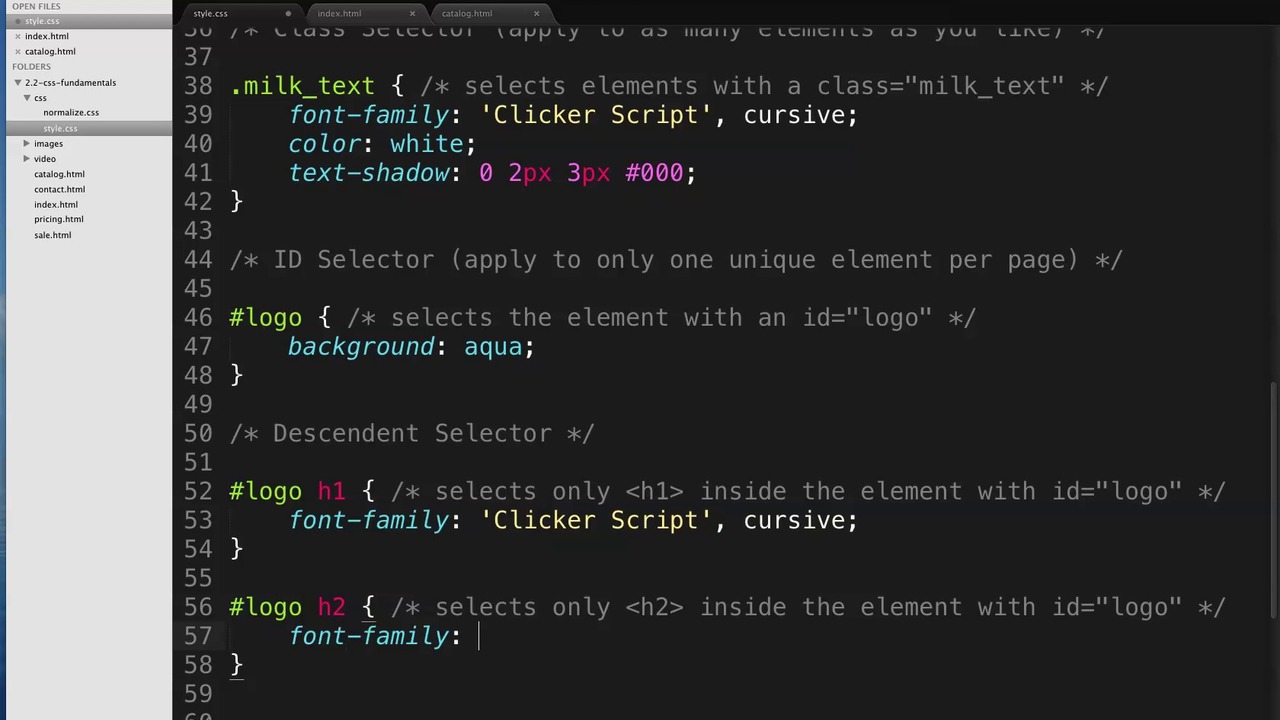
Task: Collapse the css folder
Action: pos(27,97)
